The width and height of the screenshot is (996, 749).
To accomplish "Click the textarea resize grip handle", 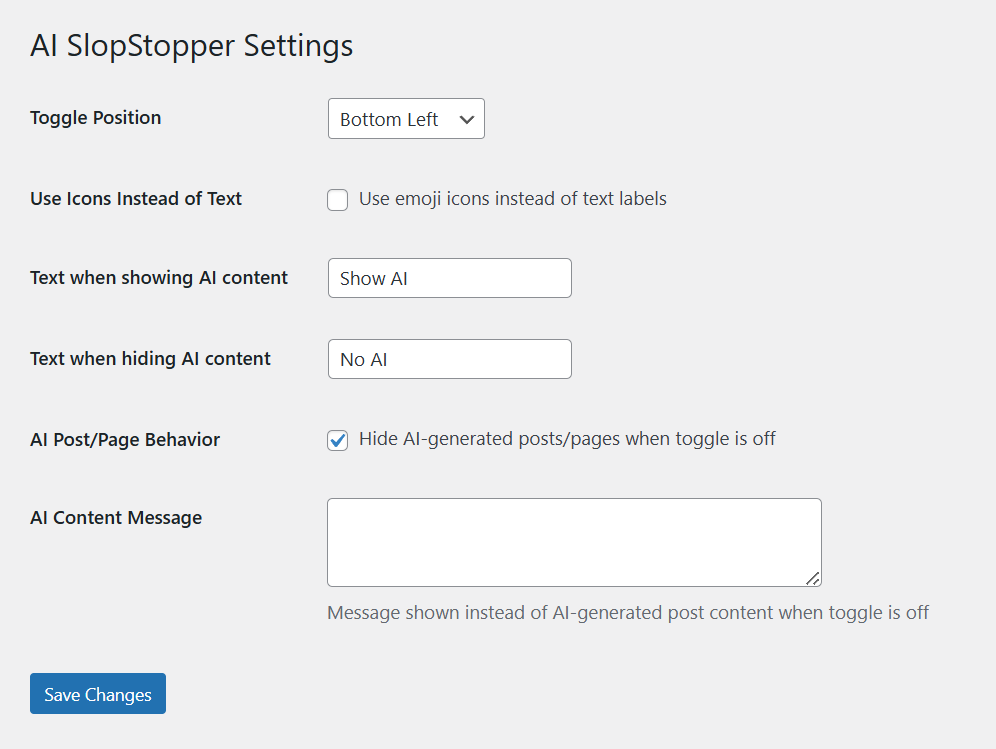I will point(813,578).
